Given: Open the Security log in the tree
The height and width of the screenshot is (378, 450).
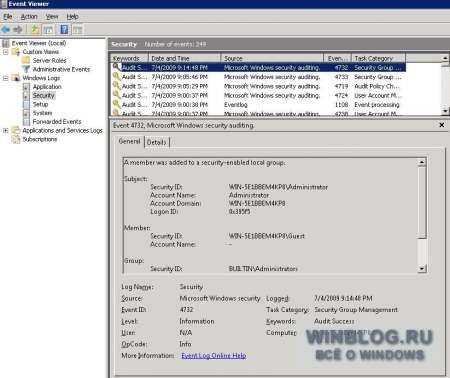Looking at the screenshot, I should point(43,95).
